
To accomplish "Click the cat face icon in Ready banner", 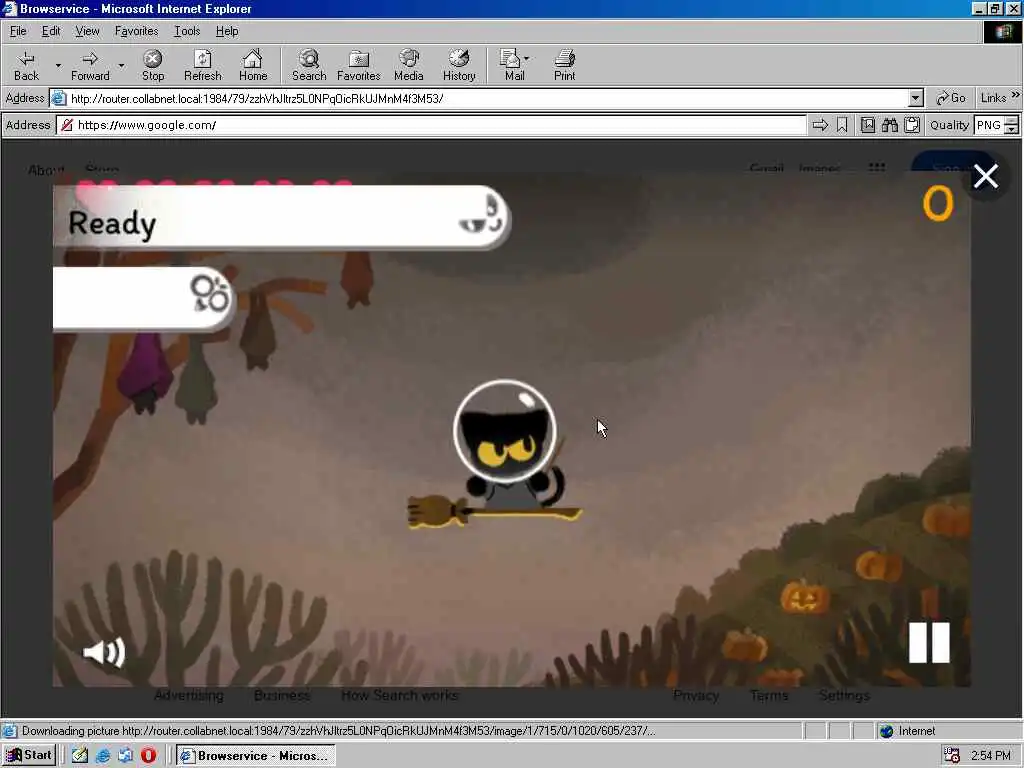I will 481,216.
